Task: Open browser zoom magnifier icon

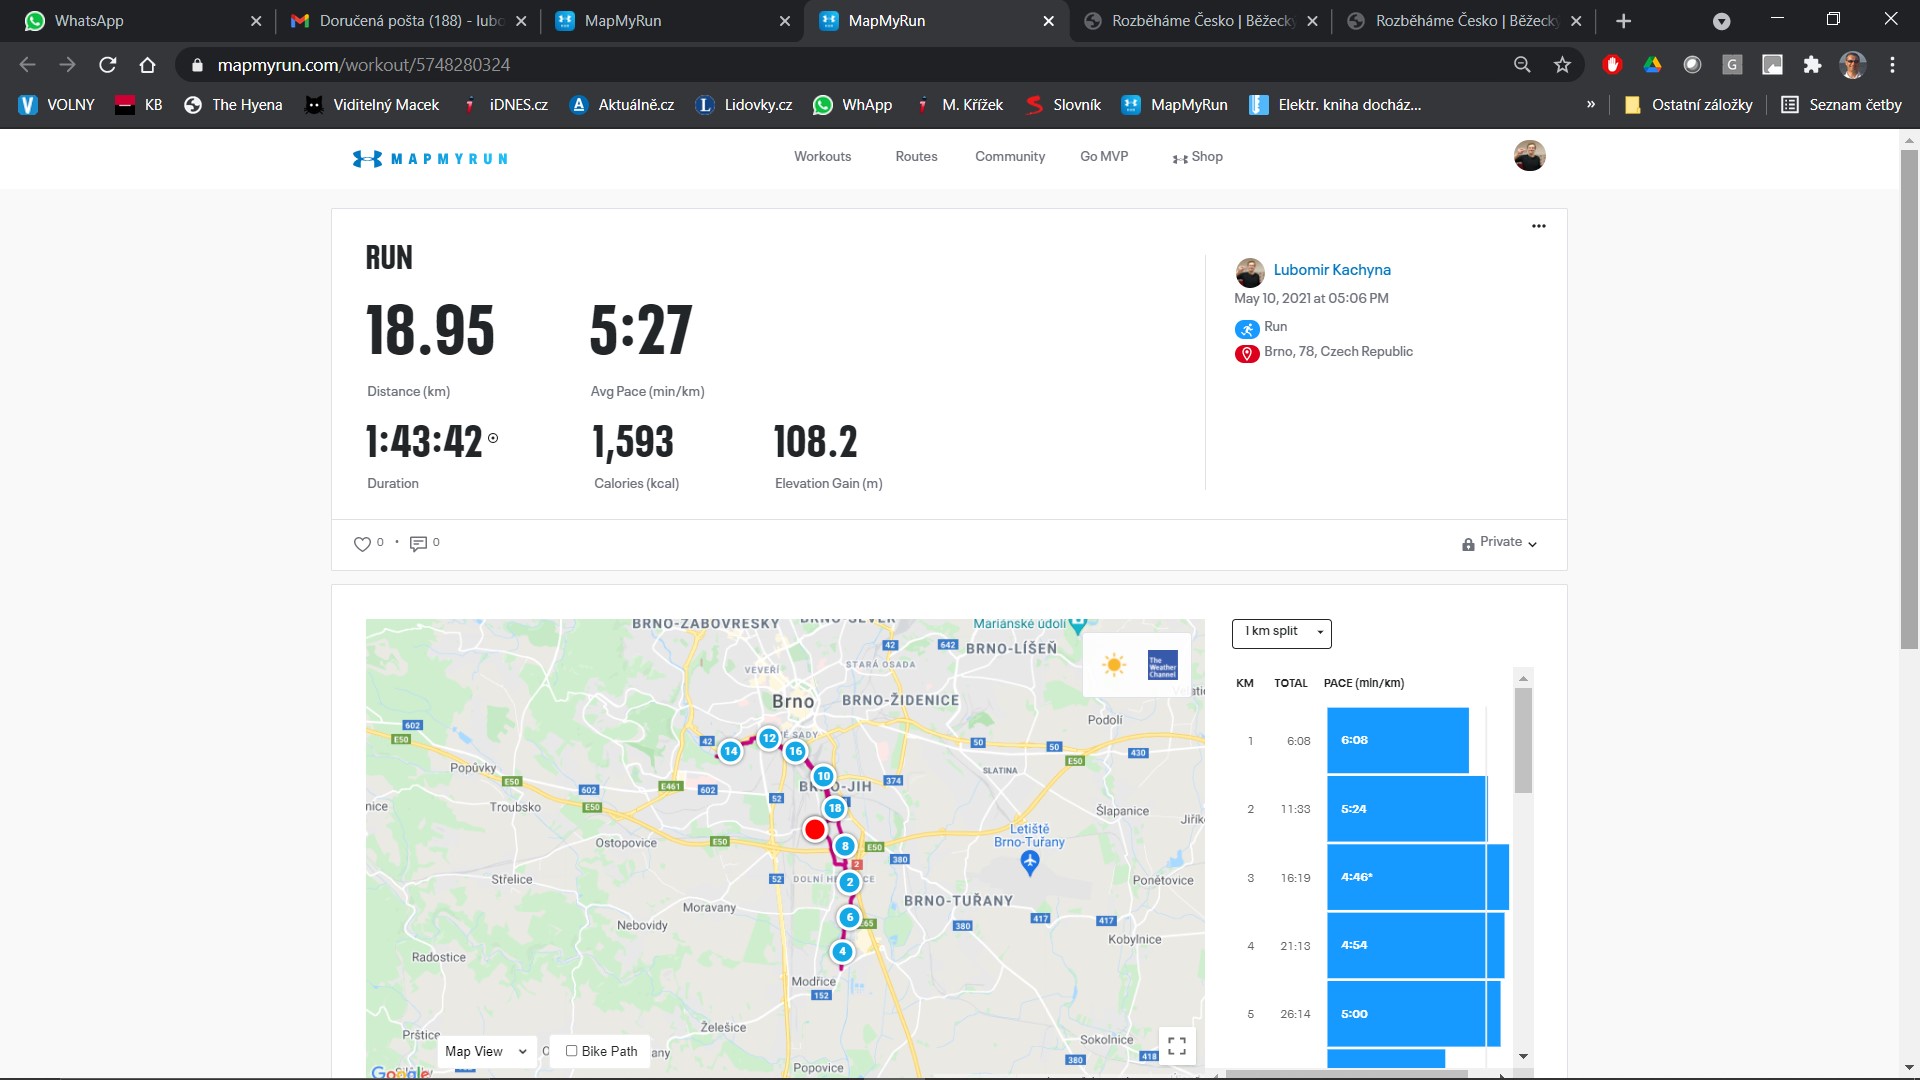Action: coord(1522,65)
